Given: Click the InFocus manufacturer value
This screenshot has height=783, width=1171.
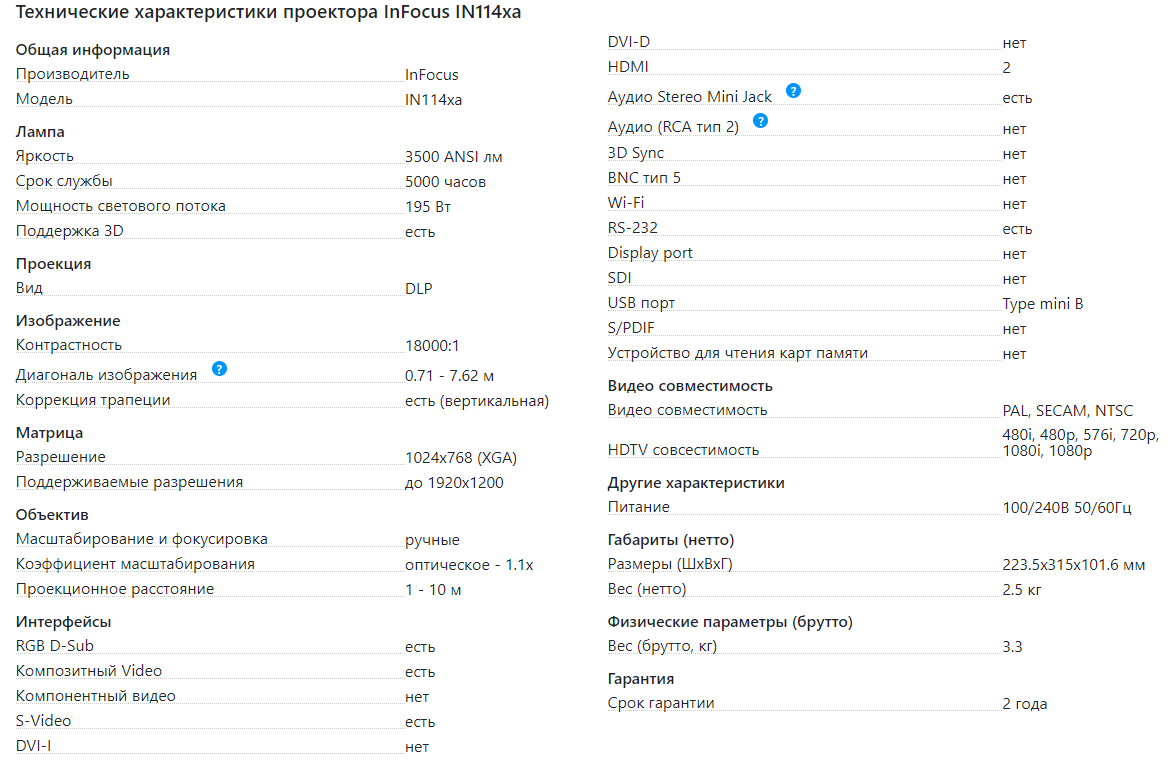Looking at the screenshot, I should click(x=432, y=75).
